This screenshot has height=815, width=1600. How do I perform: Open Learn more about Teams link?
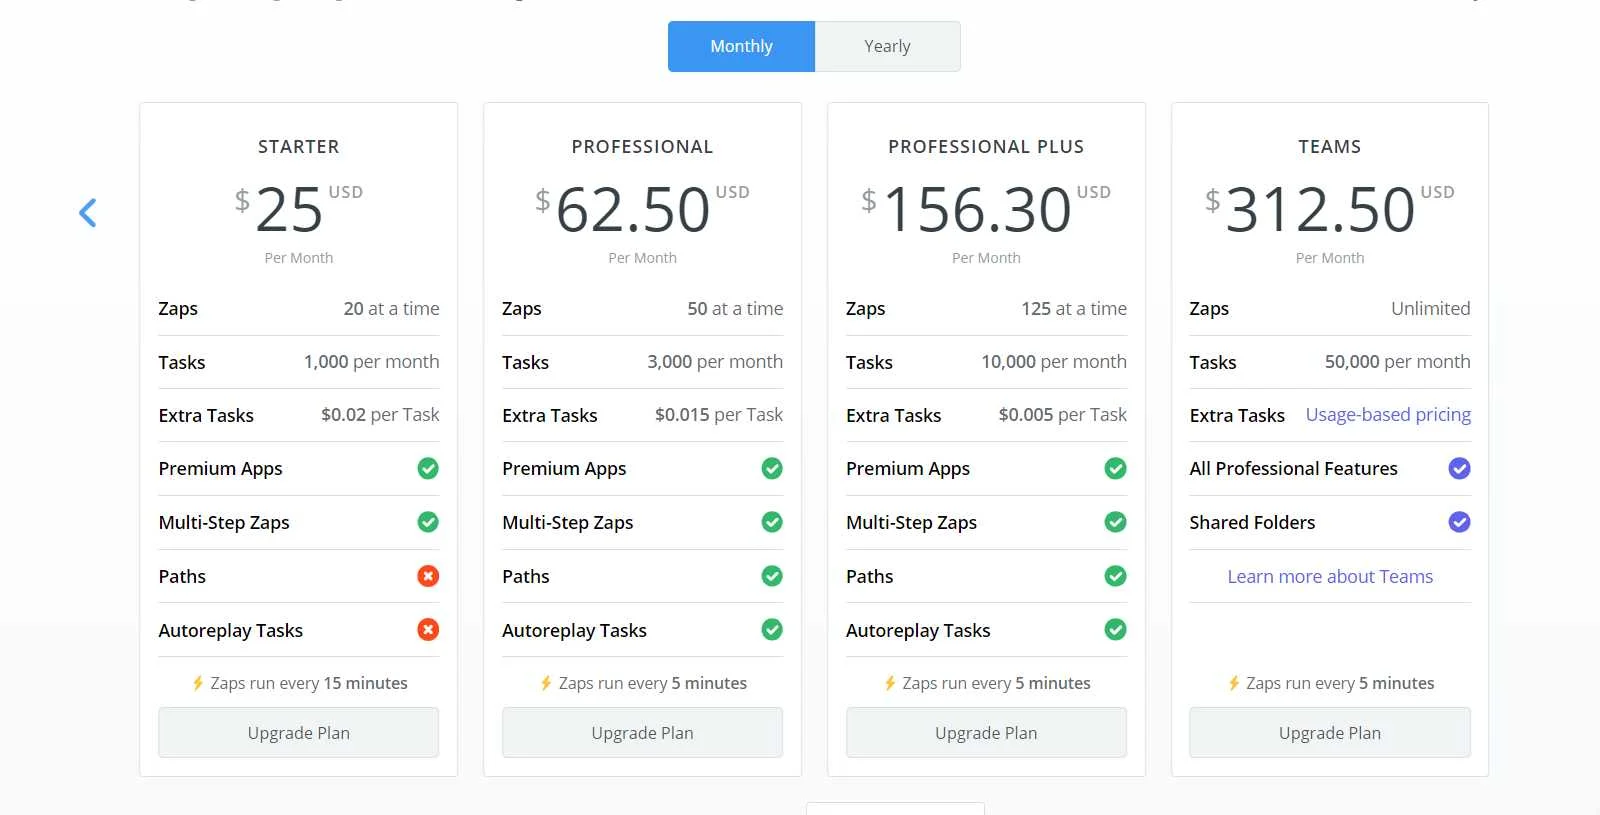point(1330,576)
